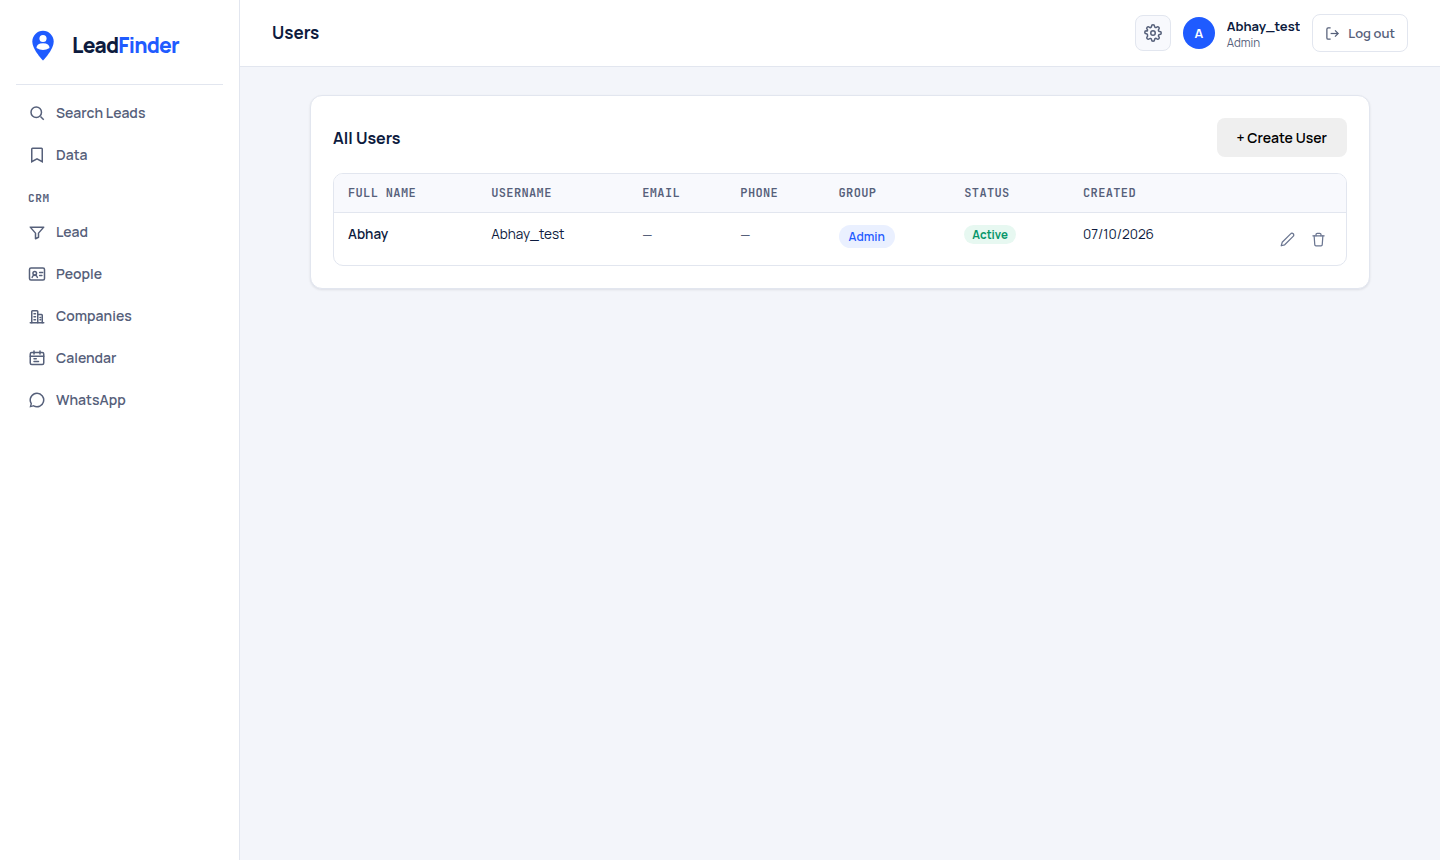This screenshot has height=860, width=1440.
Task: Open the WhatsApp section
Action: [120, 400]
